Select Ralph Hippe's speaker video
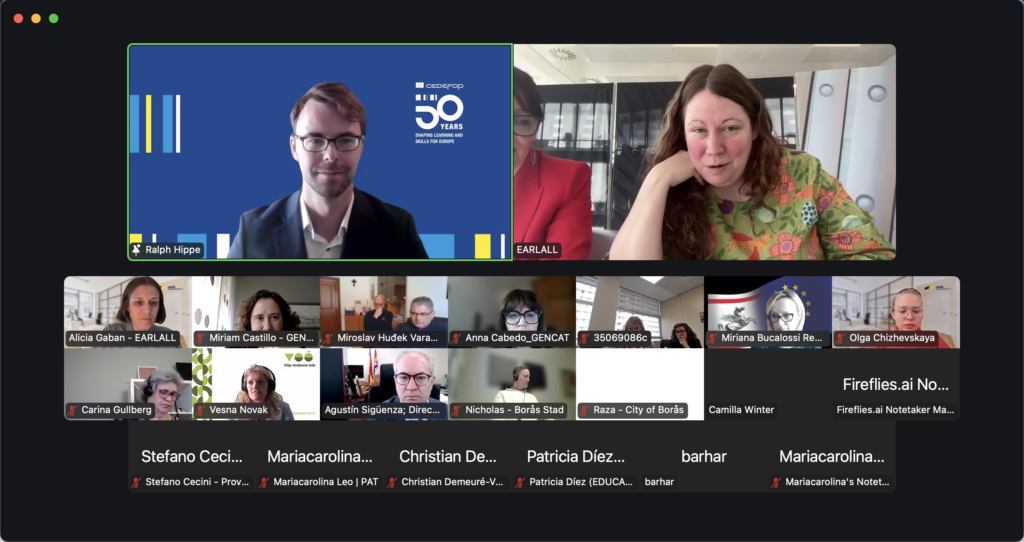This screenshot has height=542, width=1024. (320, 151)
